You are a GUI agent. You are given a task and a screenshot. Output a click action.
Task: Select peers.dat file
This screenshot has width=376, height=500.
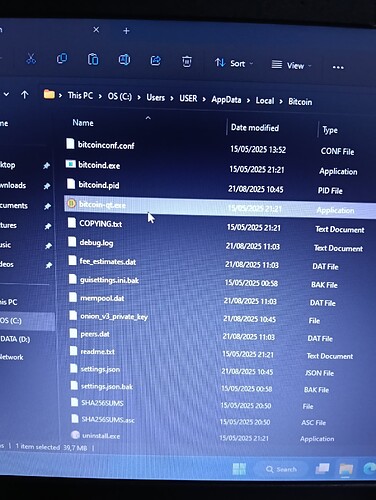pyautogui.click(x=95, y=334)
